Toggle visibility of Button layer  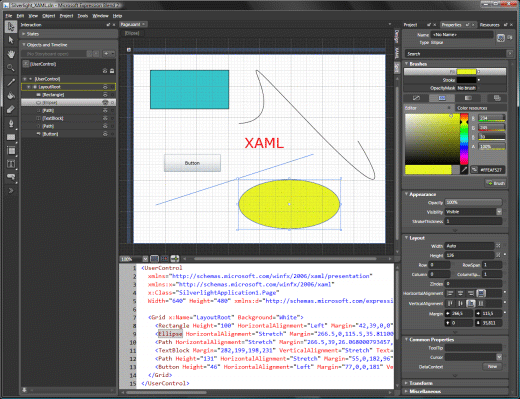[x=105, y=134]
